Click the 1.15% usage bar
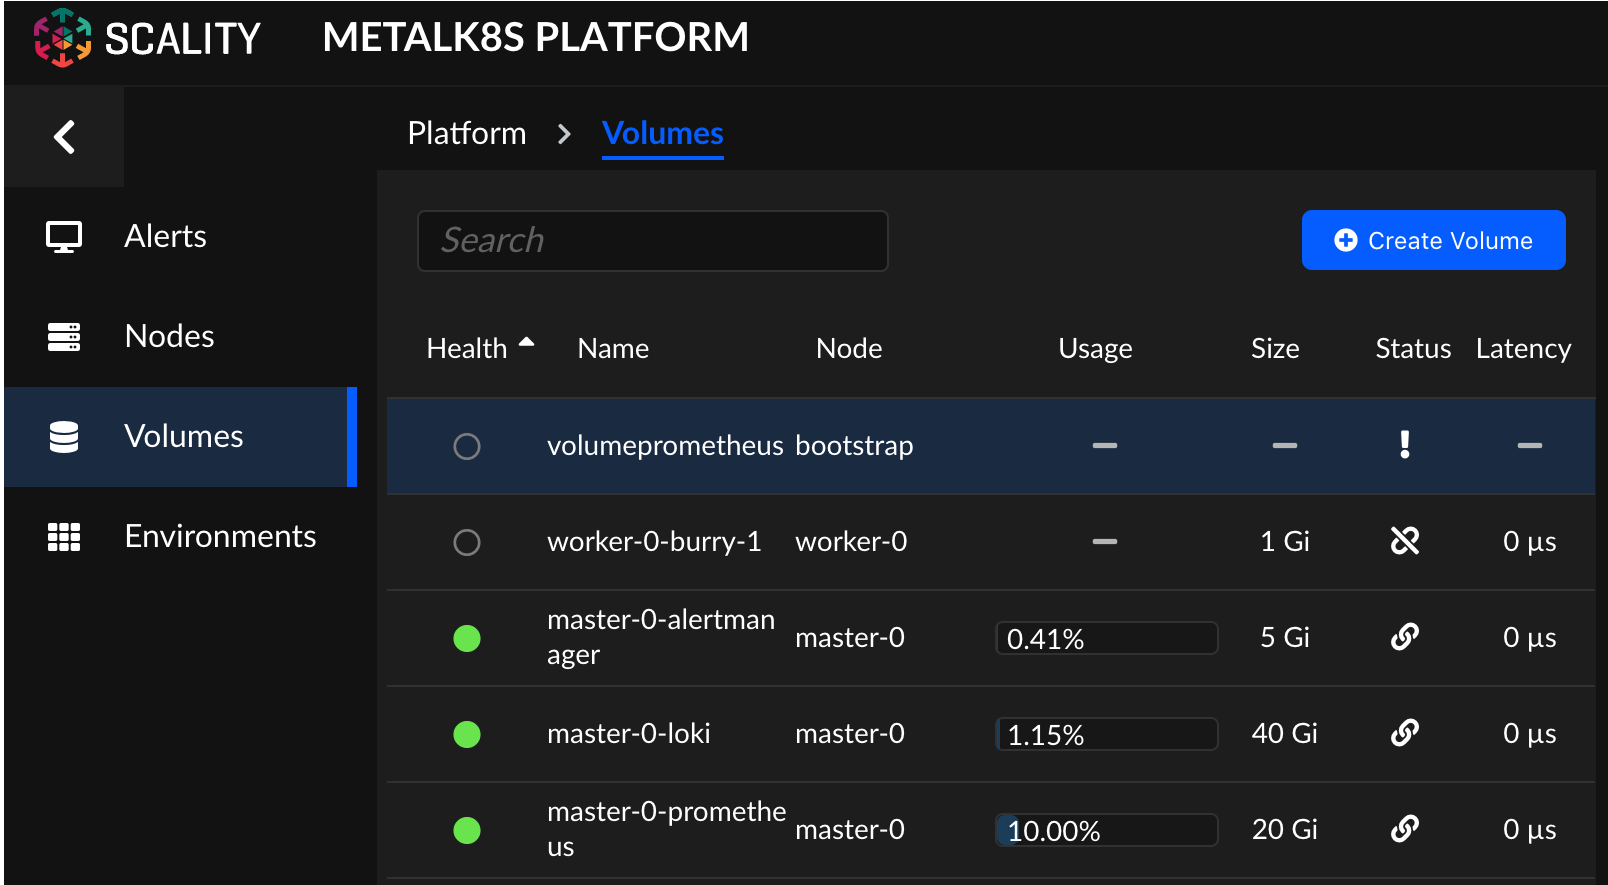The width and height of the screenshot is (1608, 885). point(1107,734)
